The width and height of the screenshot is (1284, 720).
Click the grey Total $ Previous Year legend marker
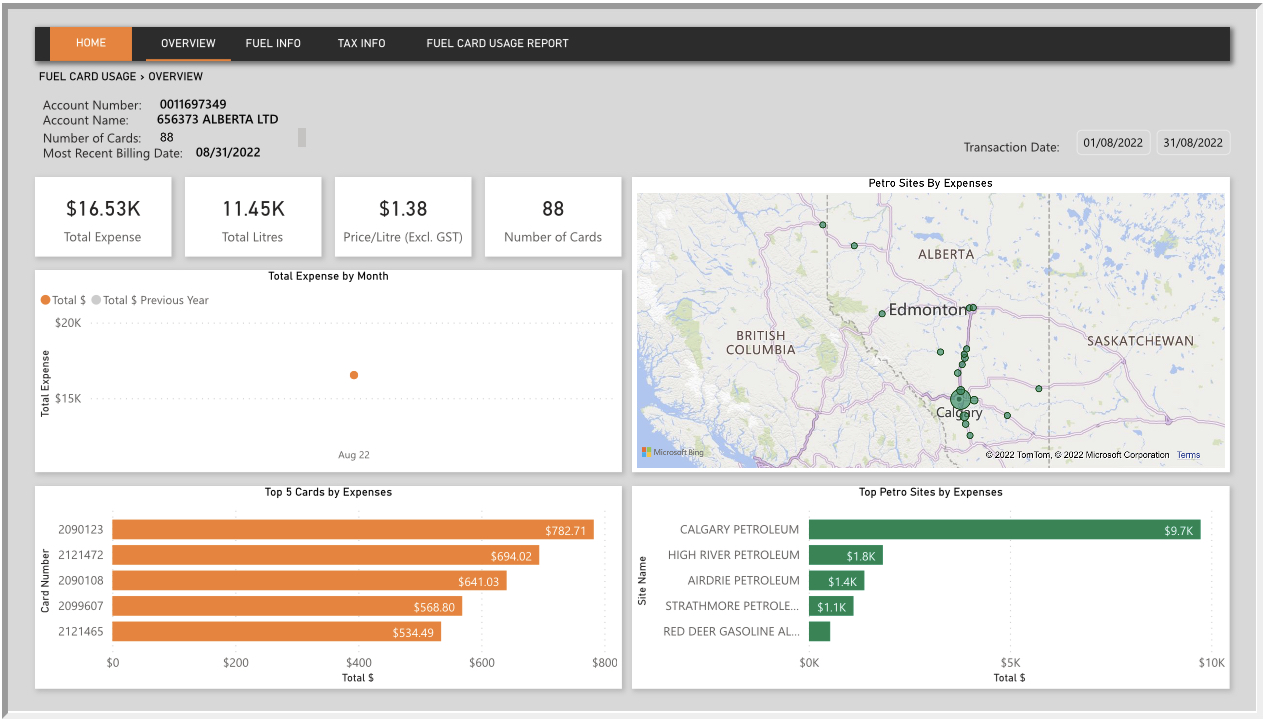[x=96, y=300]
